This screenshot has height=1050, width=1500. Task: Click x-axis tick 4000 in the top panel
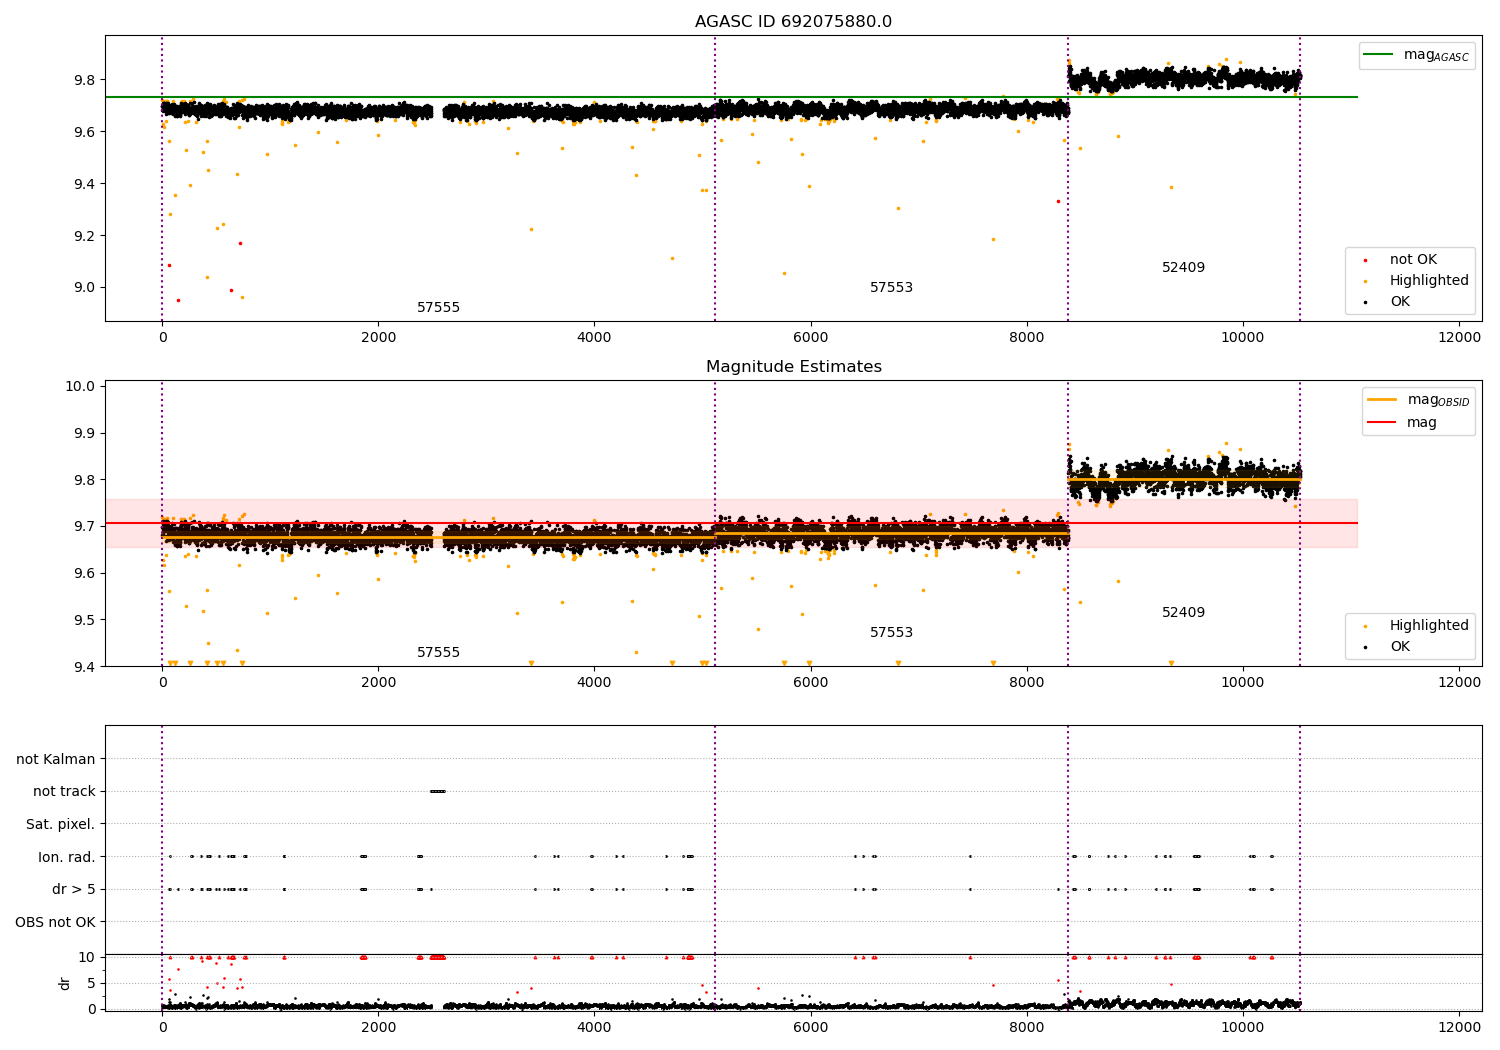pos(594,337)
